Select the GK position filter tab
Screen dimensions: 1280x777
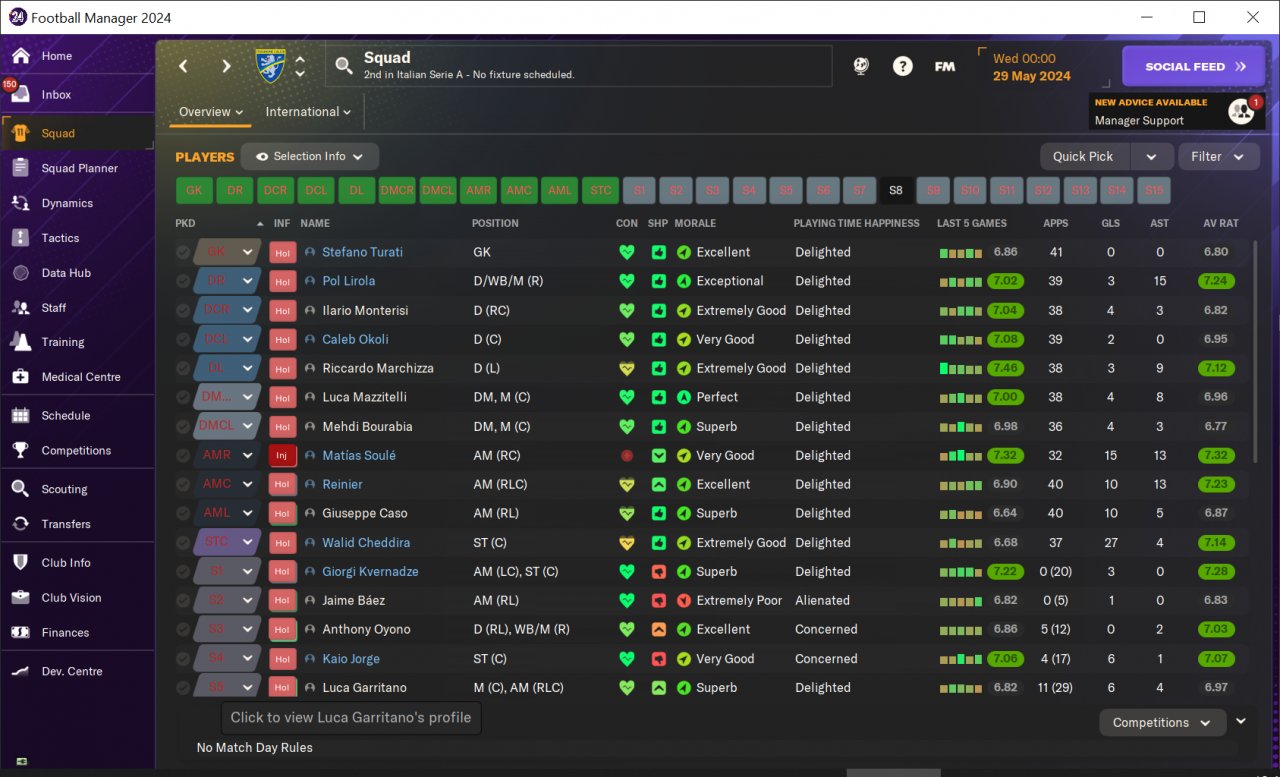(194, 190)
